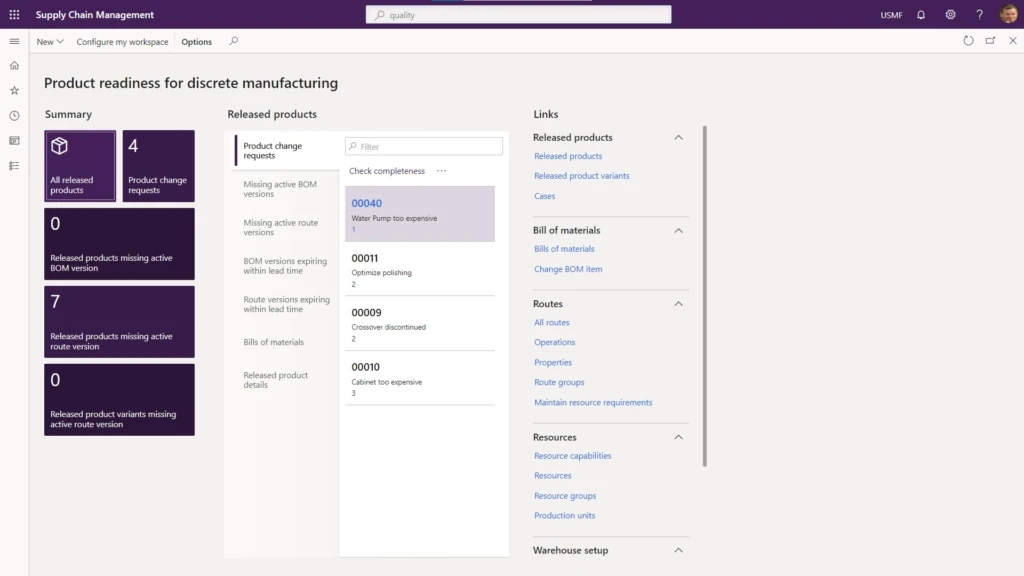Open Workspaces icon in sidebar
The image size is (1024, 576).
point(14,141)
